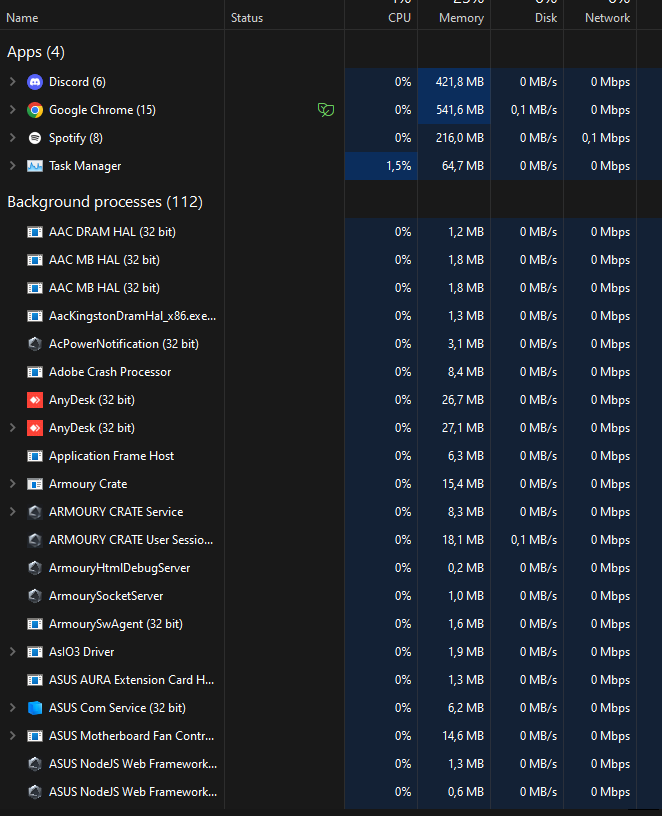662x816 pixels.
Task: Expand the AsIO3 Driver group
Action: pos(12,652)
